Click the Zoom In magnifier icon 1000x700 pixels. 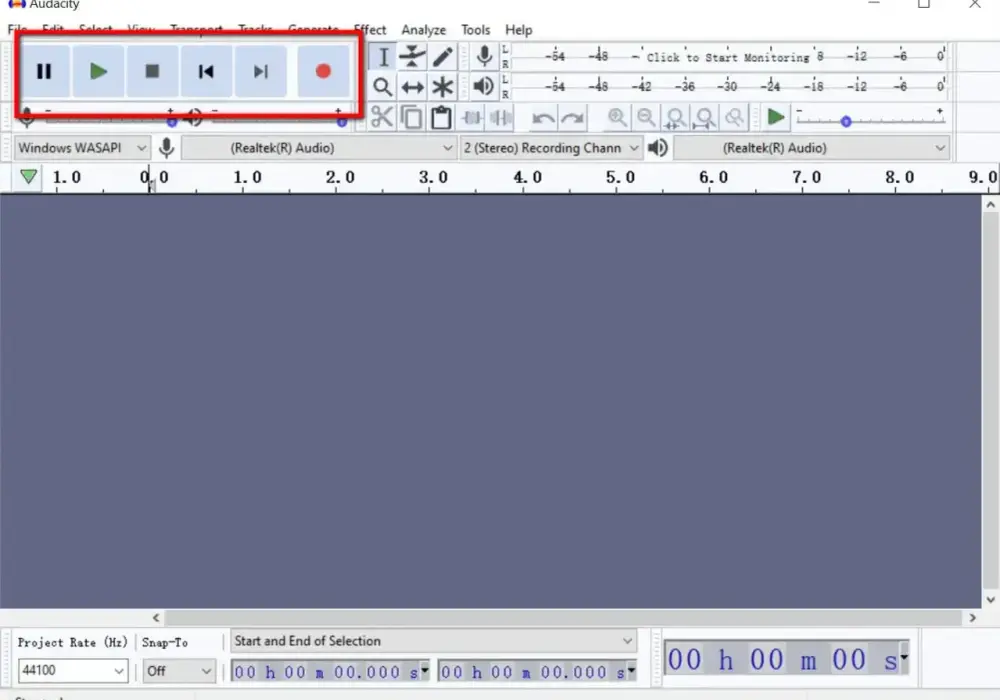[x=616, y=117]
